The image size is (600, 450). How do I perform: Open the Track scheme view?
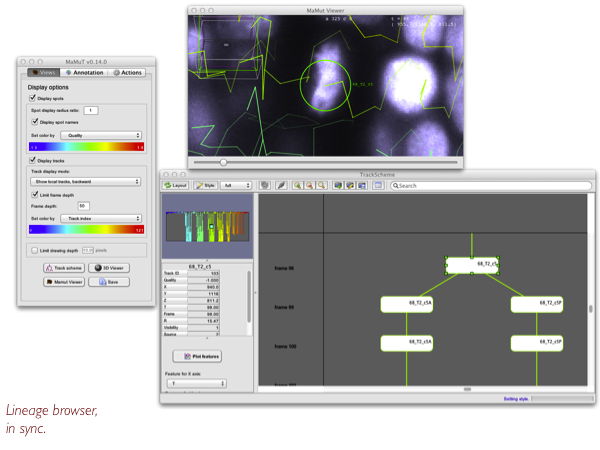pos(62,268)
